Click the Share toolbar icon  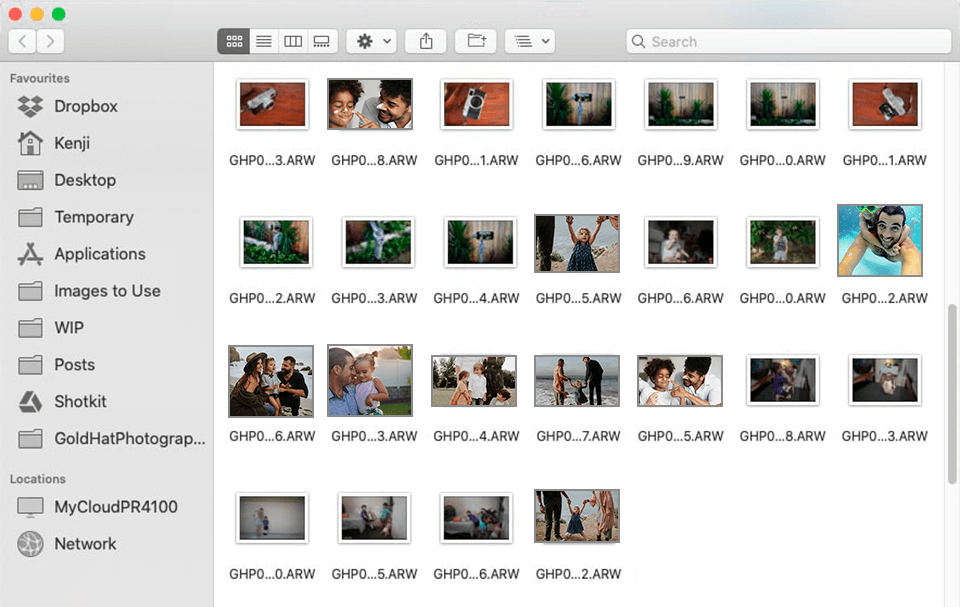[426, 41]
